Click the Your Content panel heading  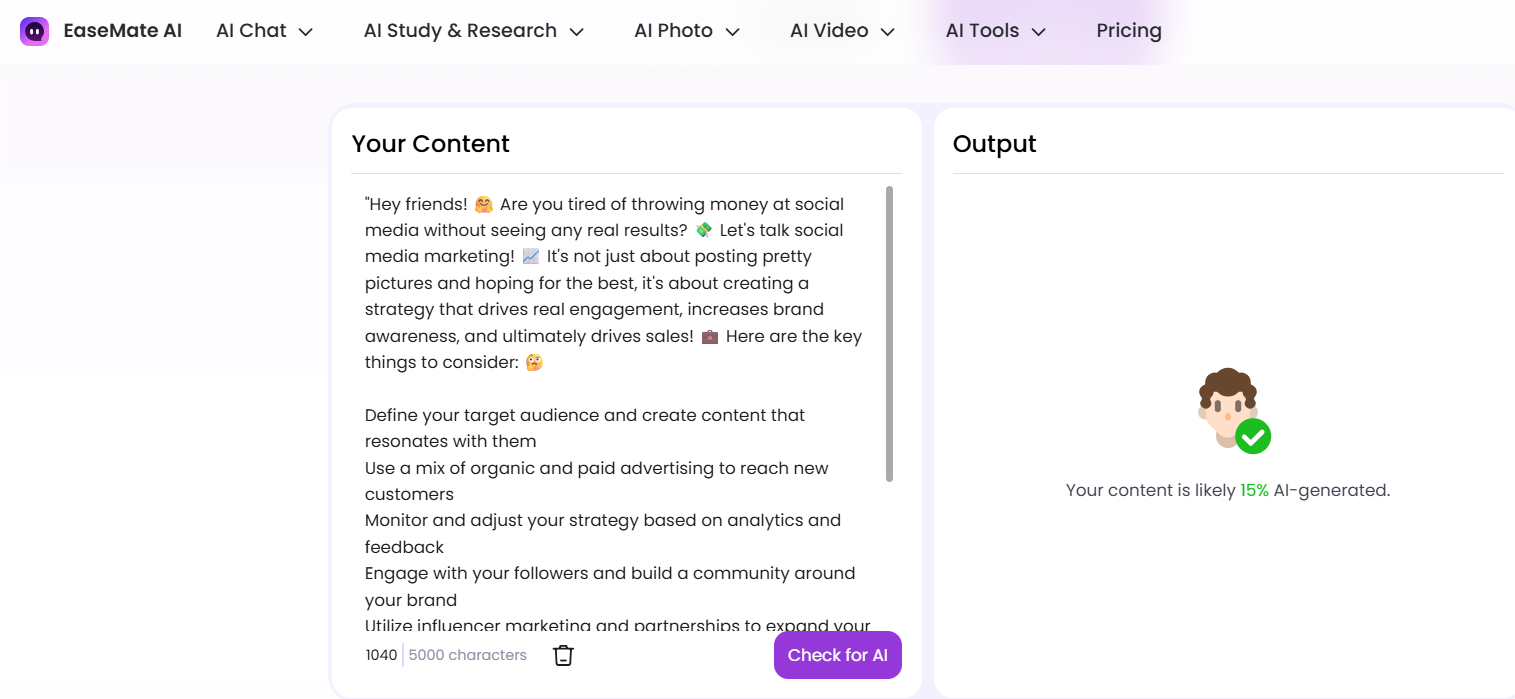(x=430, y=144)
